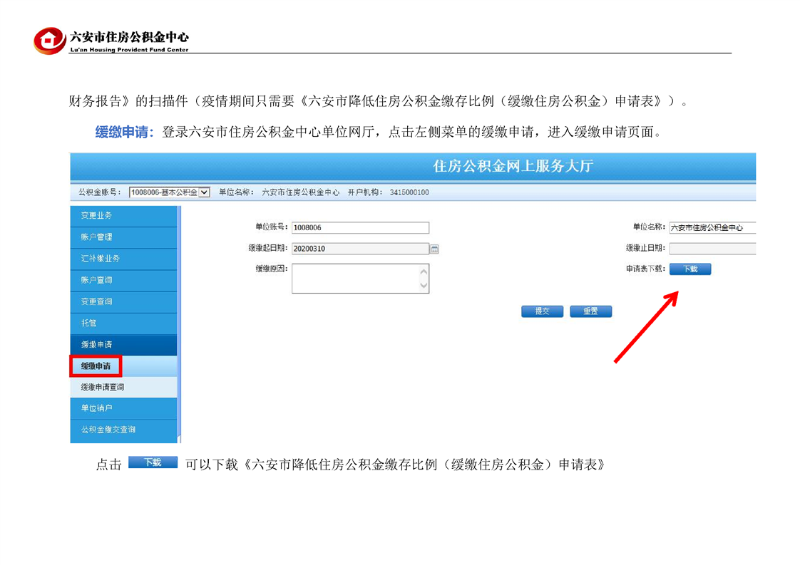The image size is (800, 565).
Task: Select the 缓缴申请查询 submenu item
Action: pyautogui.click(x=123, y=387)
